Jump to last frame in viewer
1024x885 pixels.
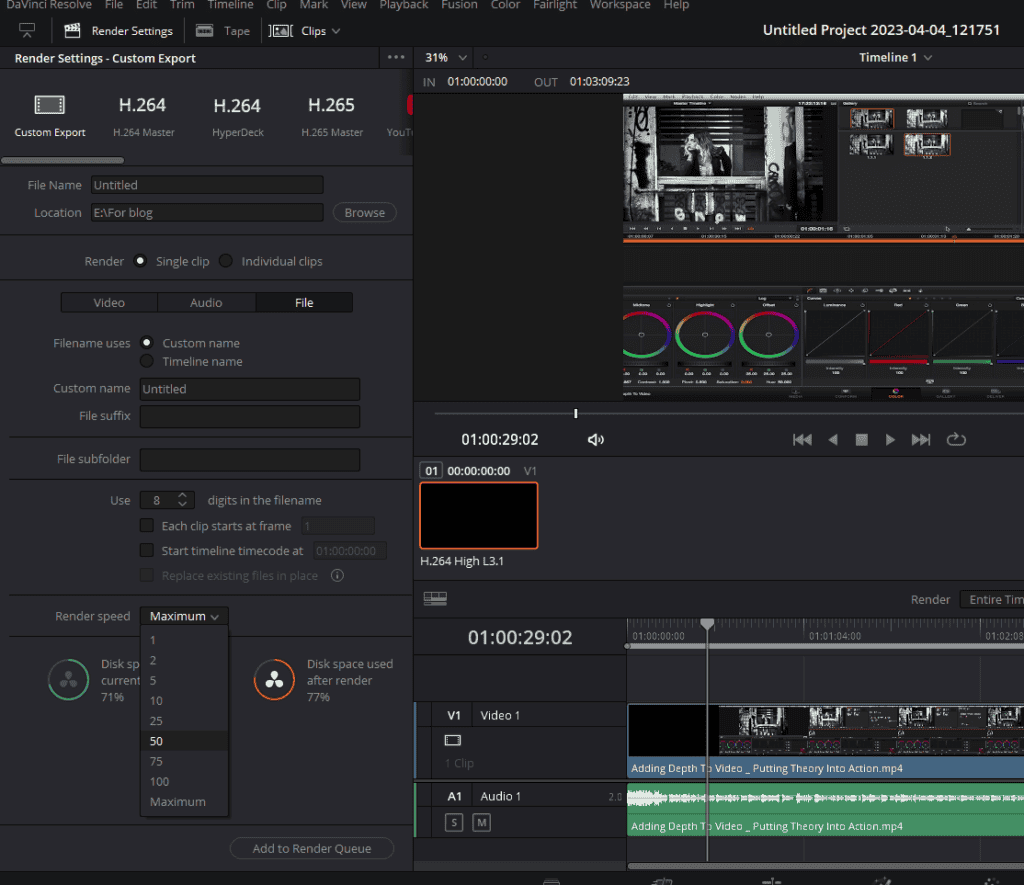click(921, 440)
